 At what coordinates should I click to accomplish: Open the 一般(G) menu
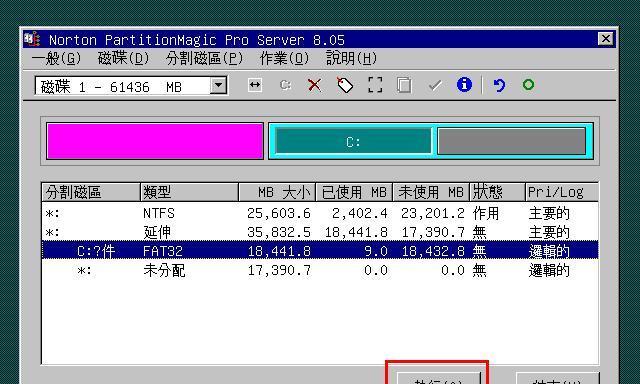tap(57, 59)
